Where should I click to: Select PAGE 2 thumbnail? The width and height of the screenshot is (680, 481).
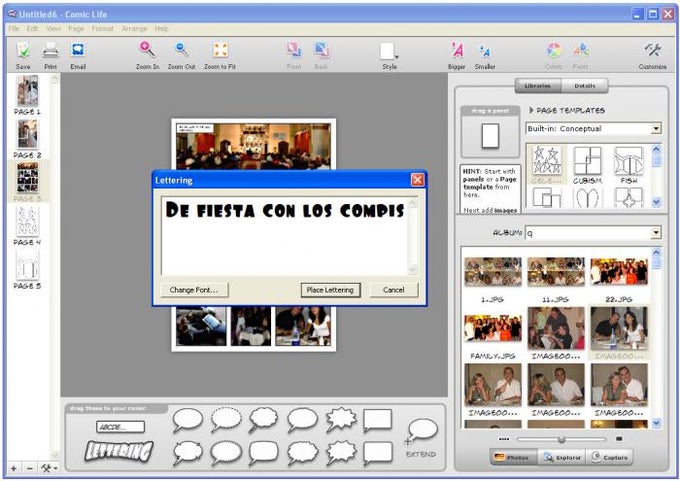[x=27, y=134]
